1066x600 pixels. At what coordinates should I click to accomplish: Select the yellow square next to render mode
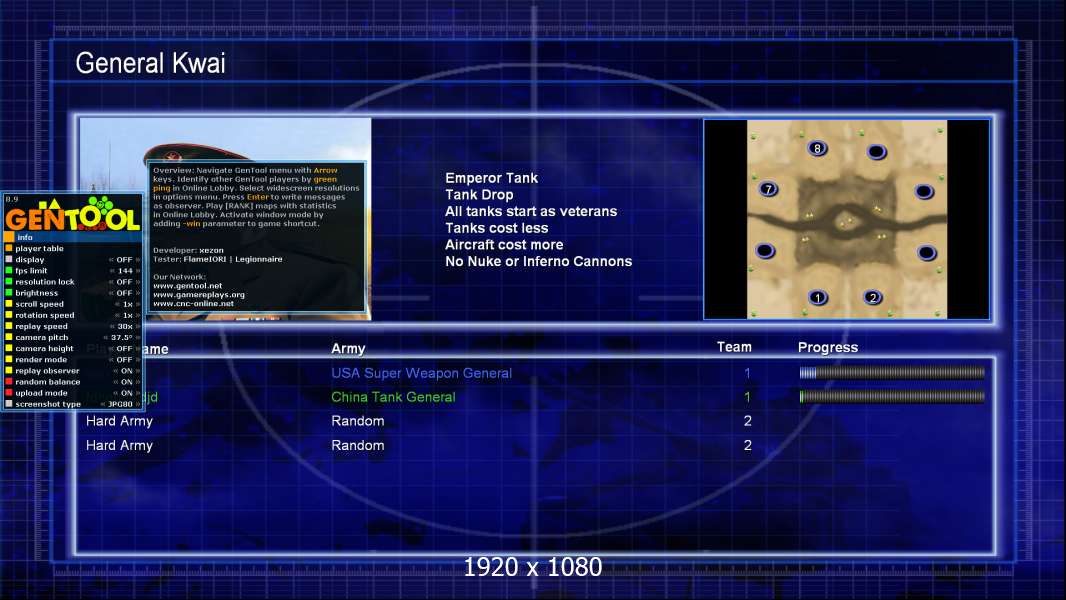(x=9, y=359)
